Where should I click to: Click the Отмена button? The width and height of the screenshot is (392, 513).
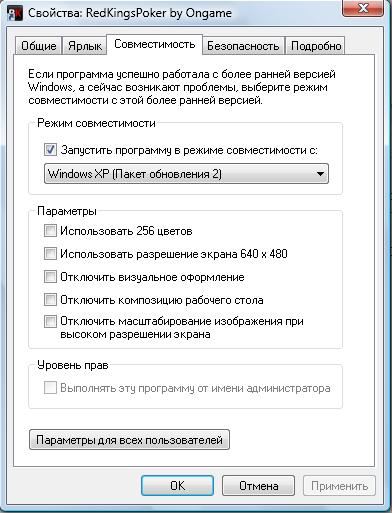tap(258, 486)
